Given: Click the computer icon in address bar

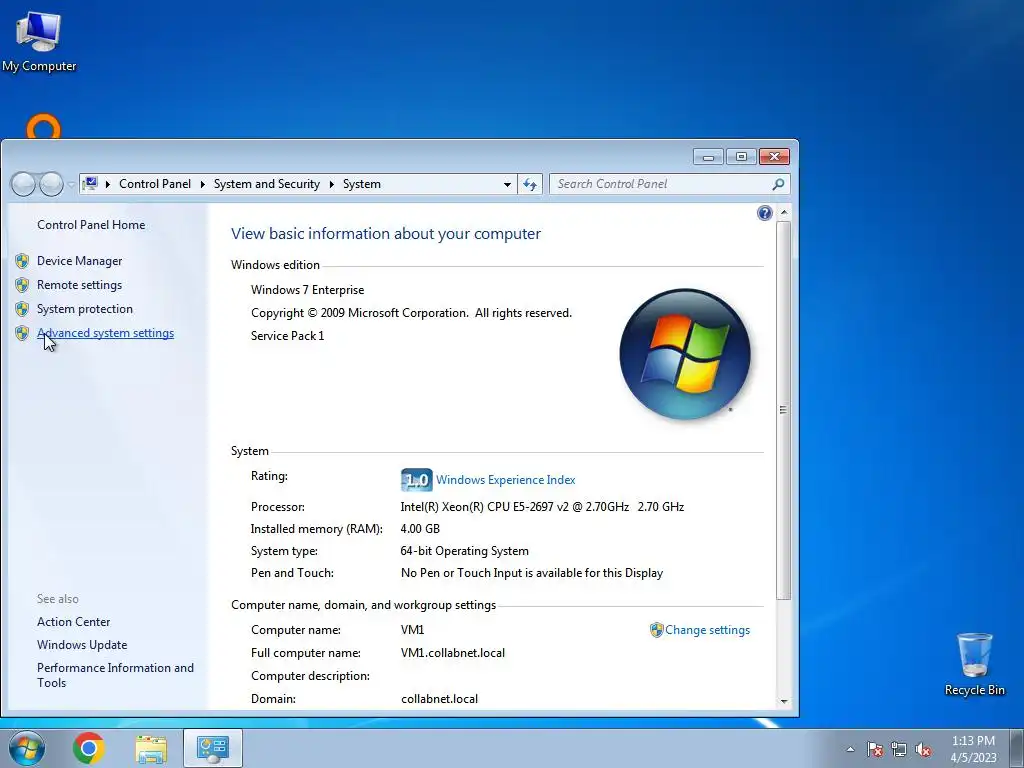Looking at the screenshot, I should (x=91, y=184).
